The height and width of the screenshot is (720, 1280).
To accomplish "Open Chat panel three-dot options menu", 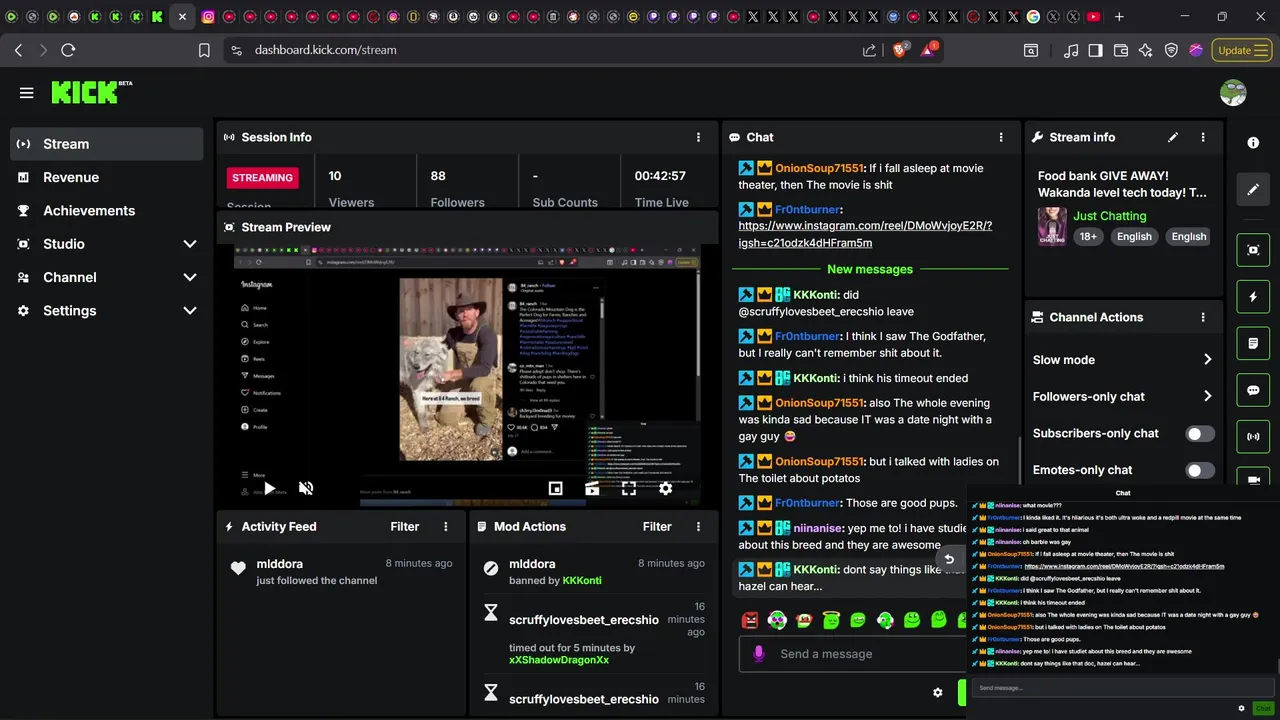I will coord(1001,137).
